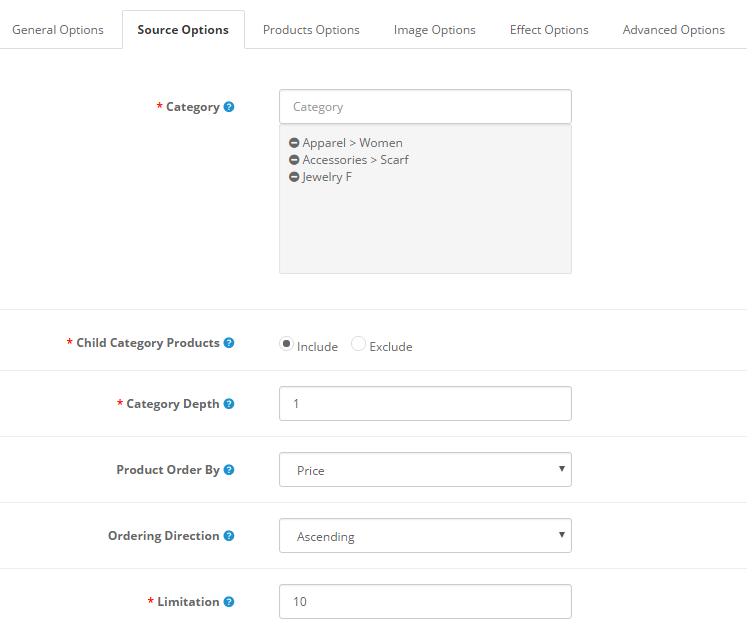Click the Category Depth help icon
Viewport: 747px width, 633px height.
[229, 404]
